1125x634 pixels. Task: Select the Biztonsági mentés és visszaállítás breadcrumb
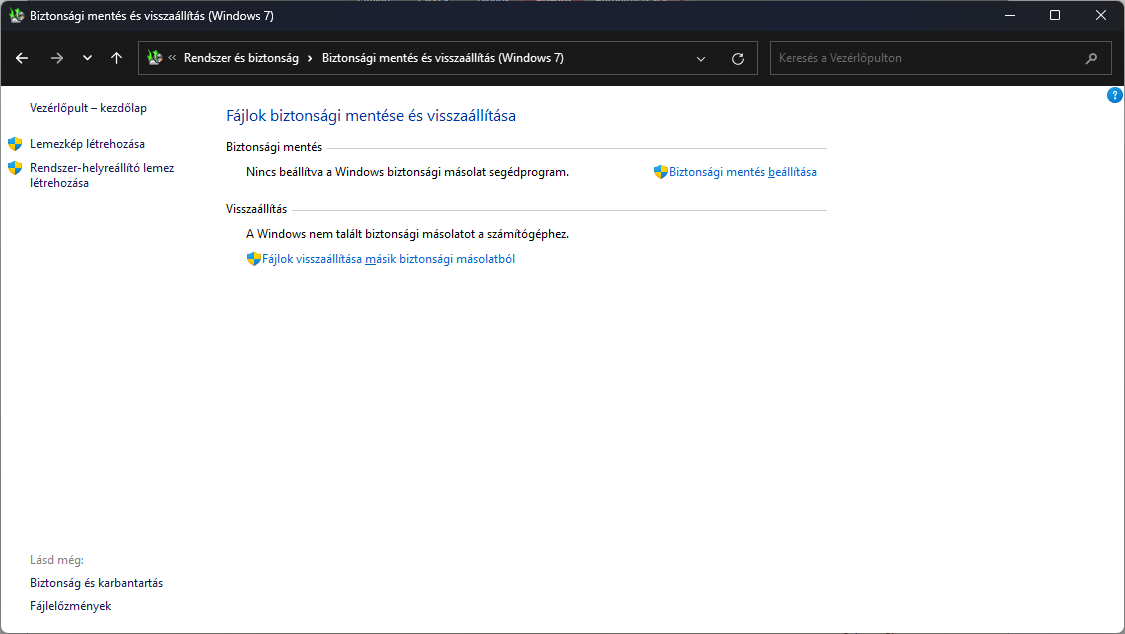point(442,58)
